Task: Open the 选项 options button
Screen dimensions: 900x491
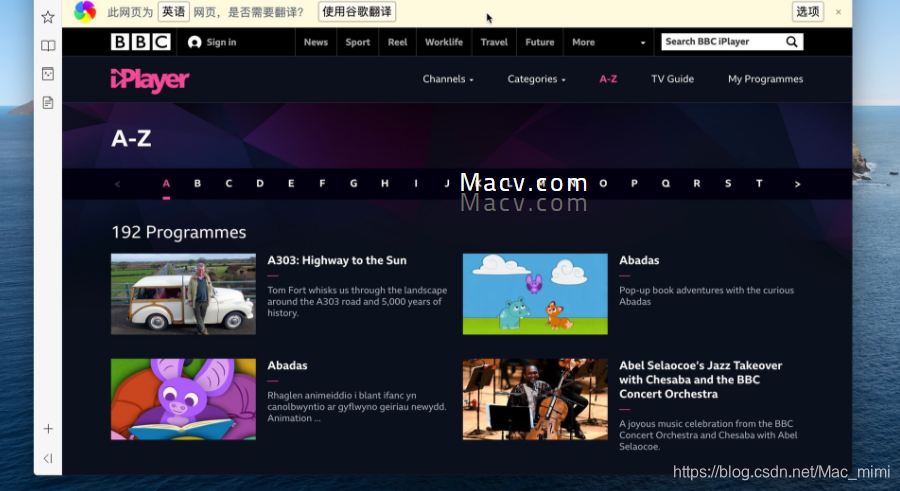Action: click(x=808, y=11)
